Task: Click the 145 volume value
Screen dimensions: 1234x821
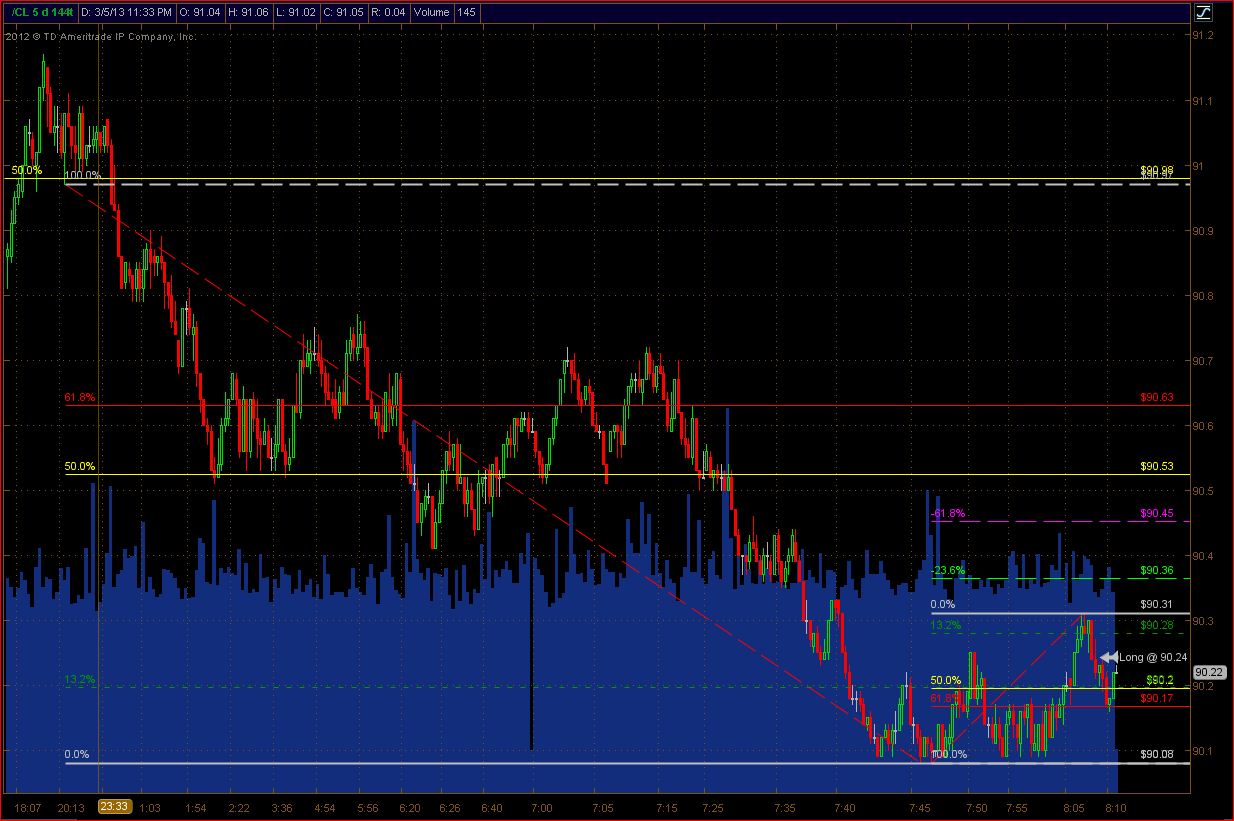Action: coord(467,13)
